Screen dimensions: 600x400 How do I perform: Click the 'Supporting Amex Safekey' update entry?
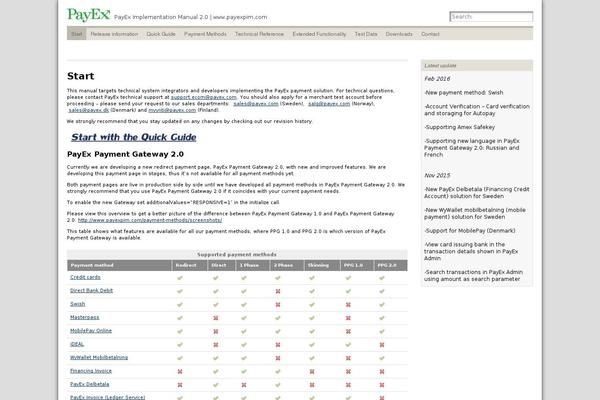coord(460,127)
